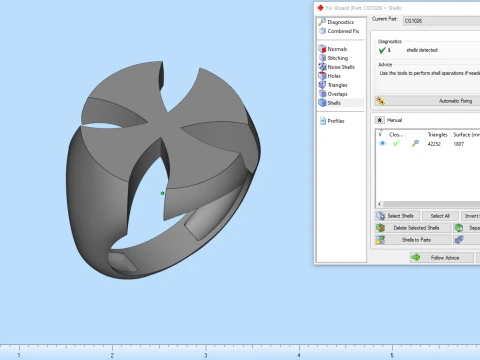
Task: Sort by the V column header
Action: [x=380, y=134]
